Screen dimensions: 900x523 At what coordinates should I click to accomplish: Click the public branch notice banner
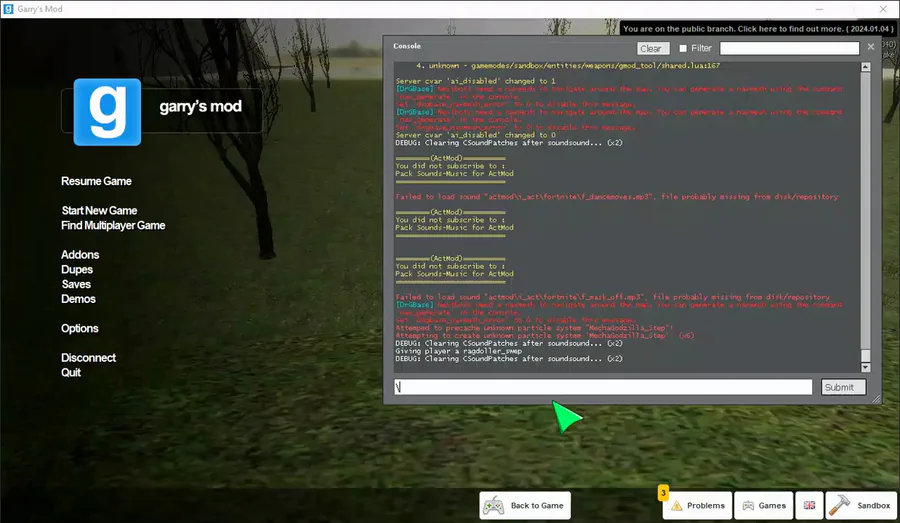758,29
